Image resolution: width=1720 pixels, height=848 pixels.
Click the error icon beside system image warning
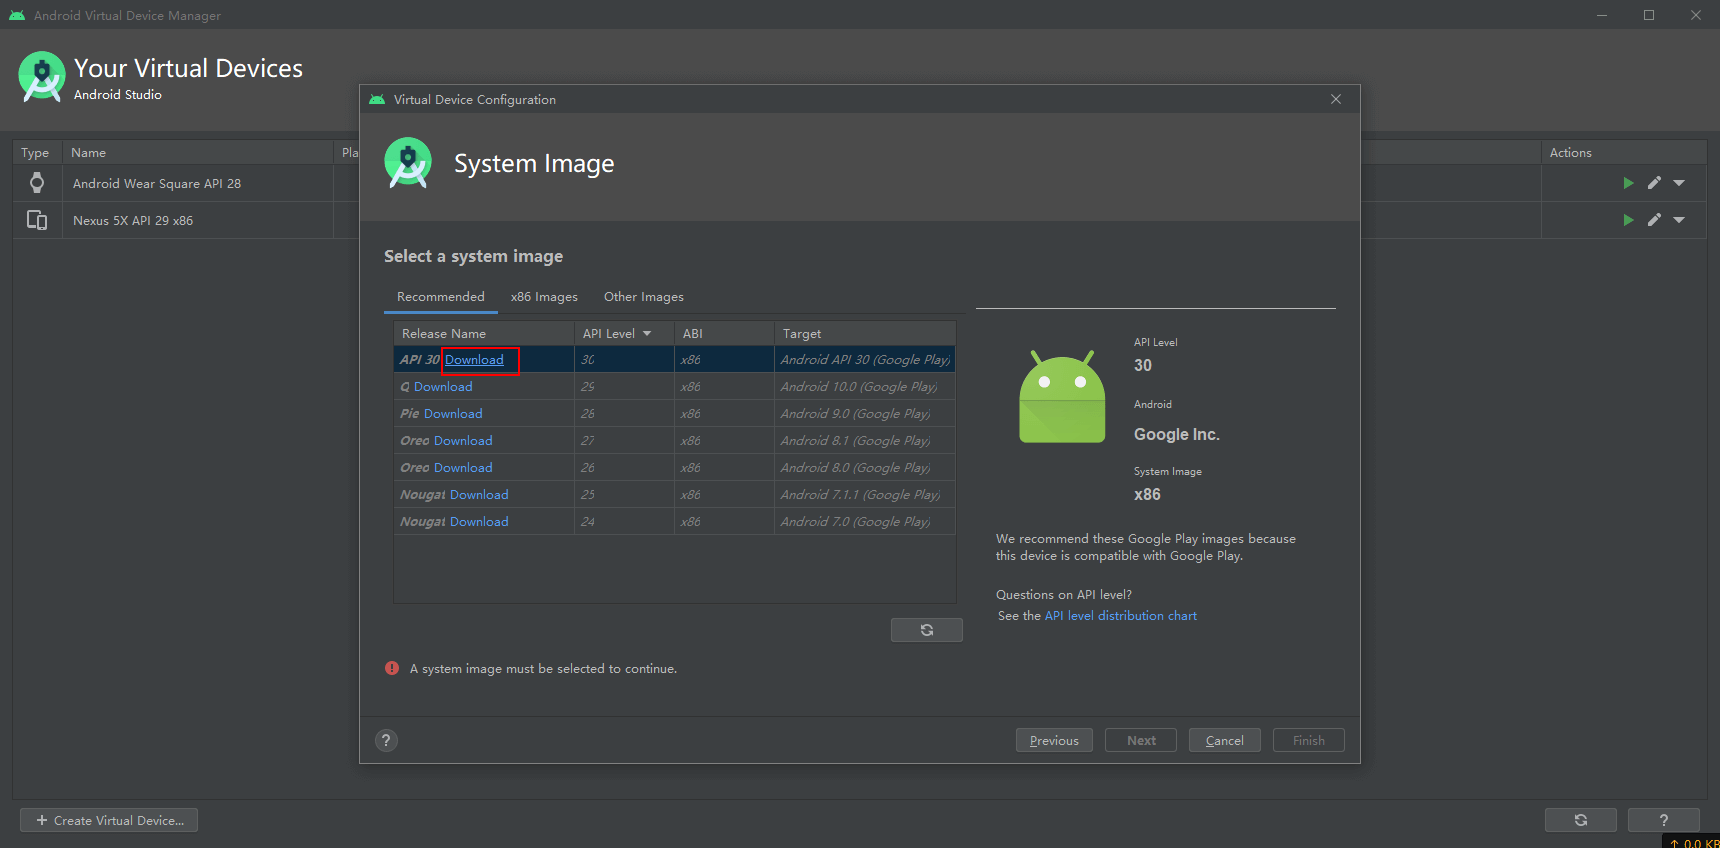(x=392, y=668)
